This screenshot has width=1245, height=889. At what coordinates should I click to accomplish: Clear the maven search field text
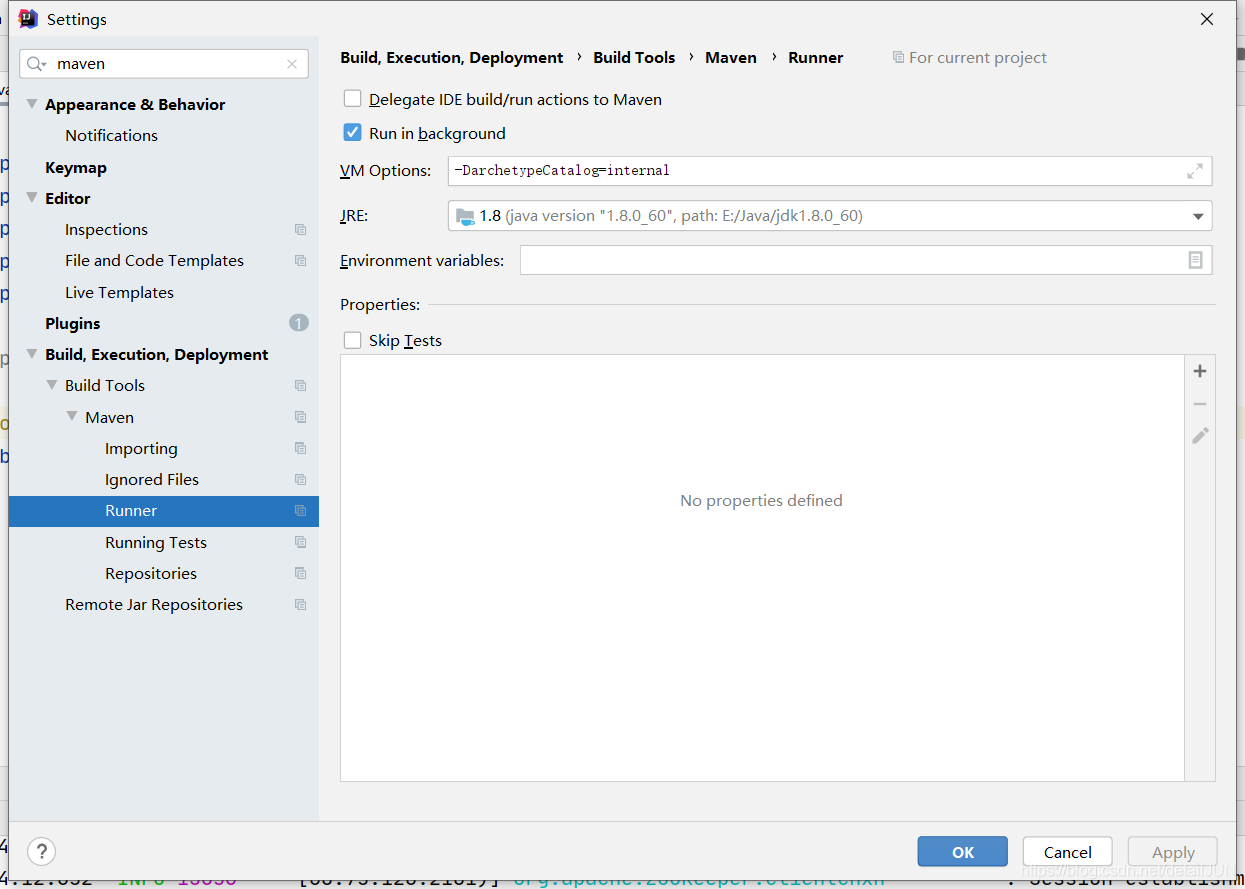click(292, 64)
